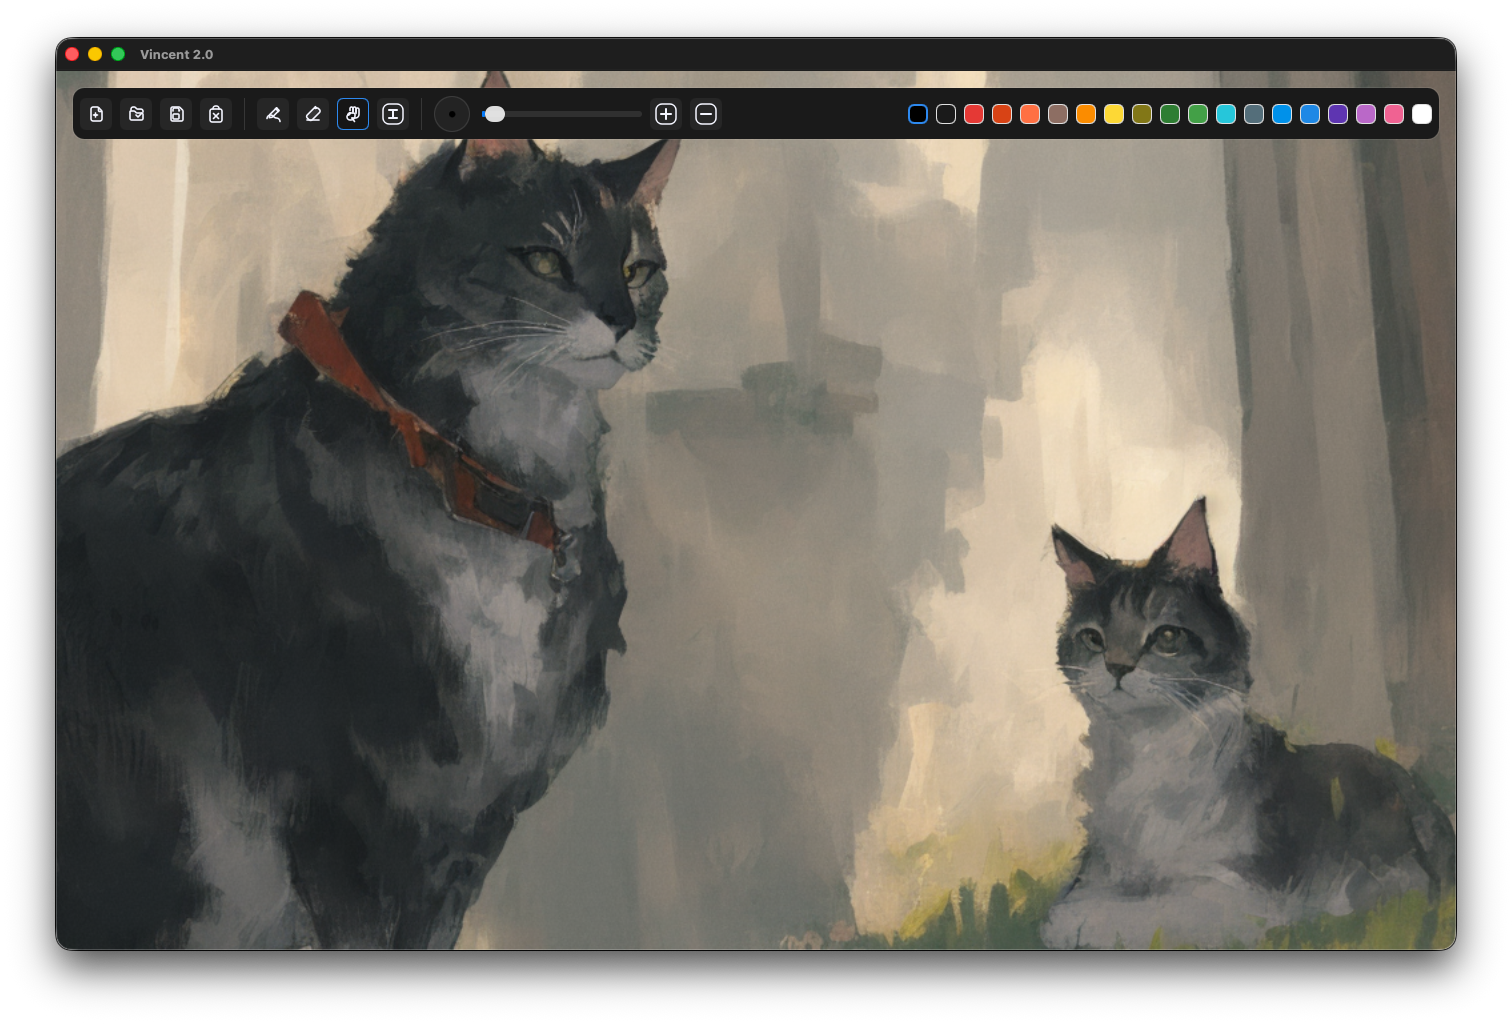Image resolution: width=1512 pixels, height=1024 pixels.
Task: Create a new canvas
Action: click(x=97, y=114)
